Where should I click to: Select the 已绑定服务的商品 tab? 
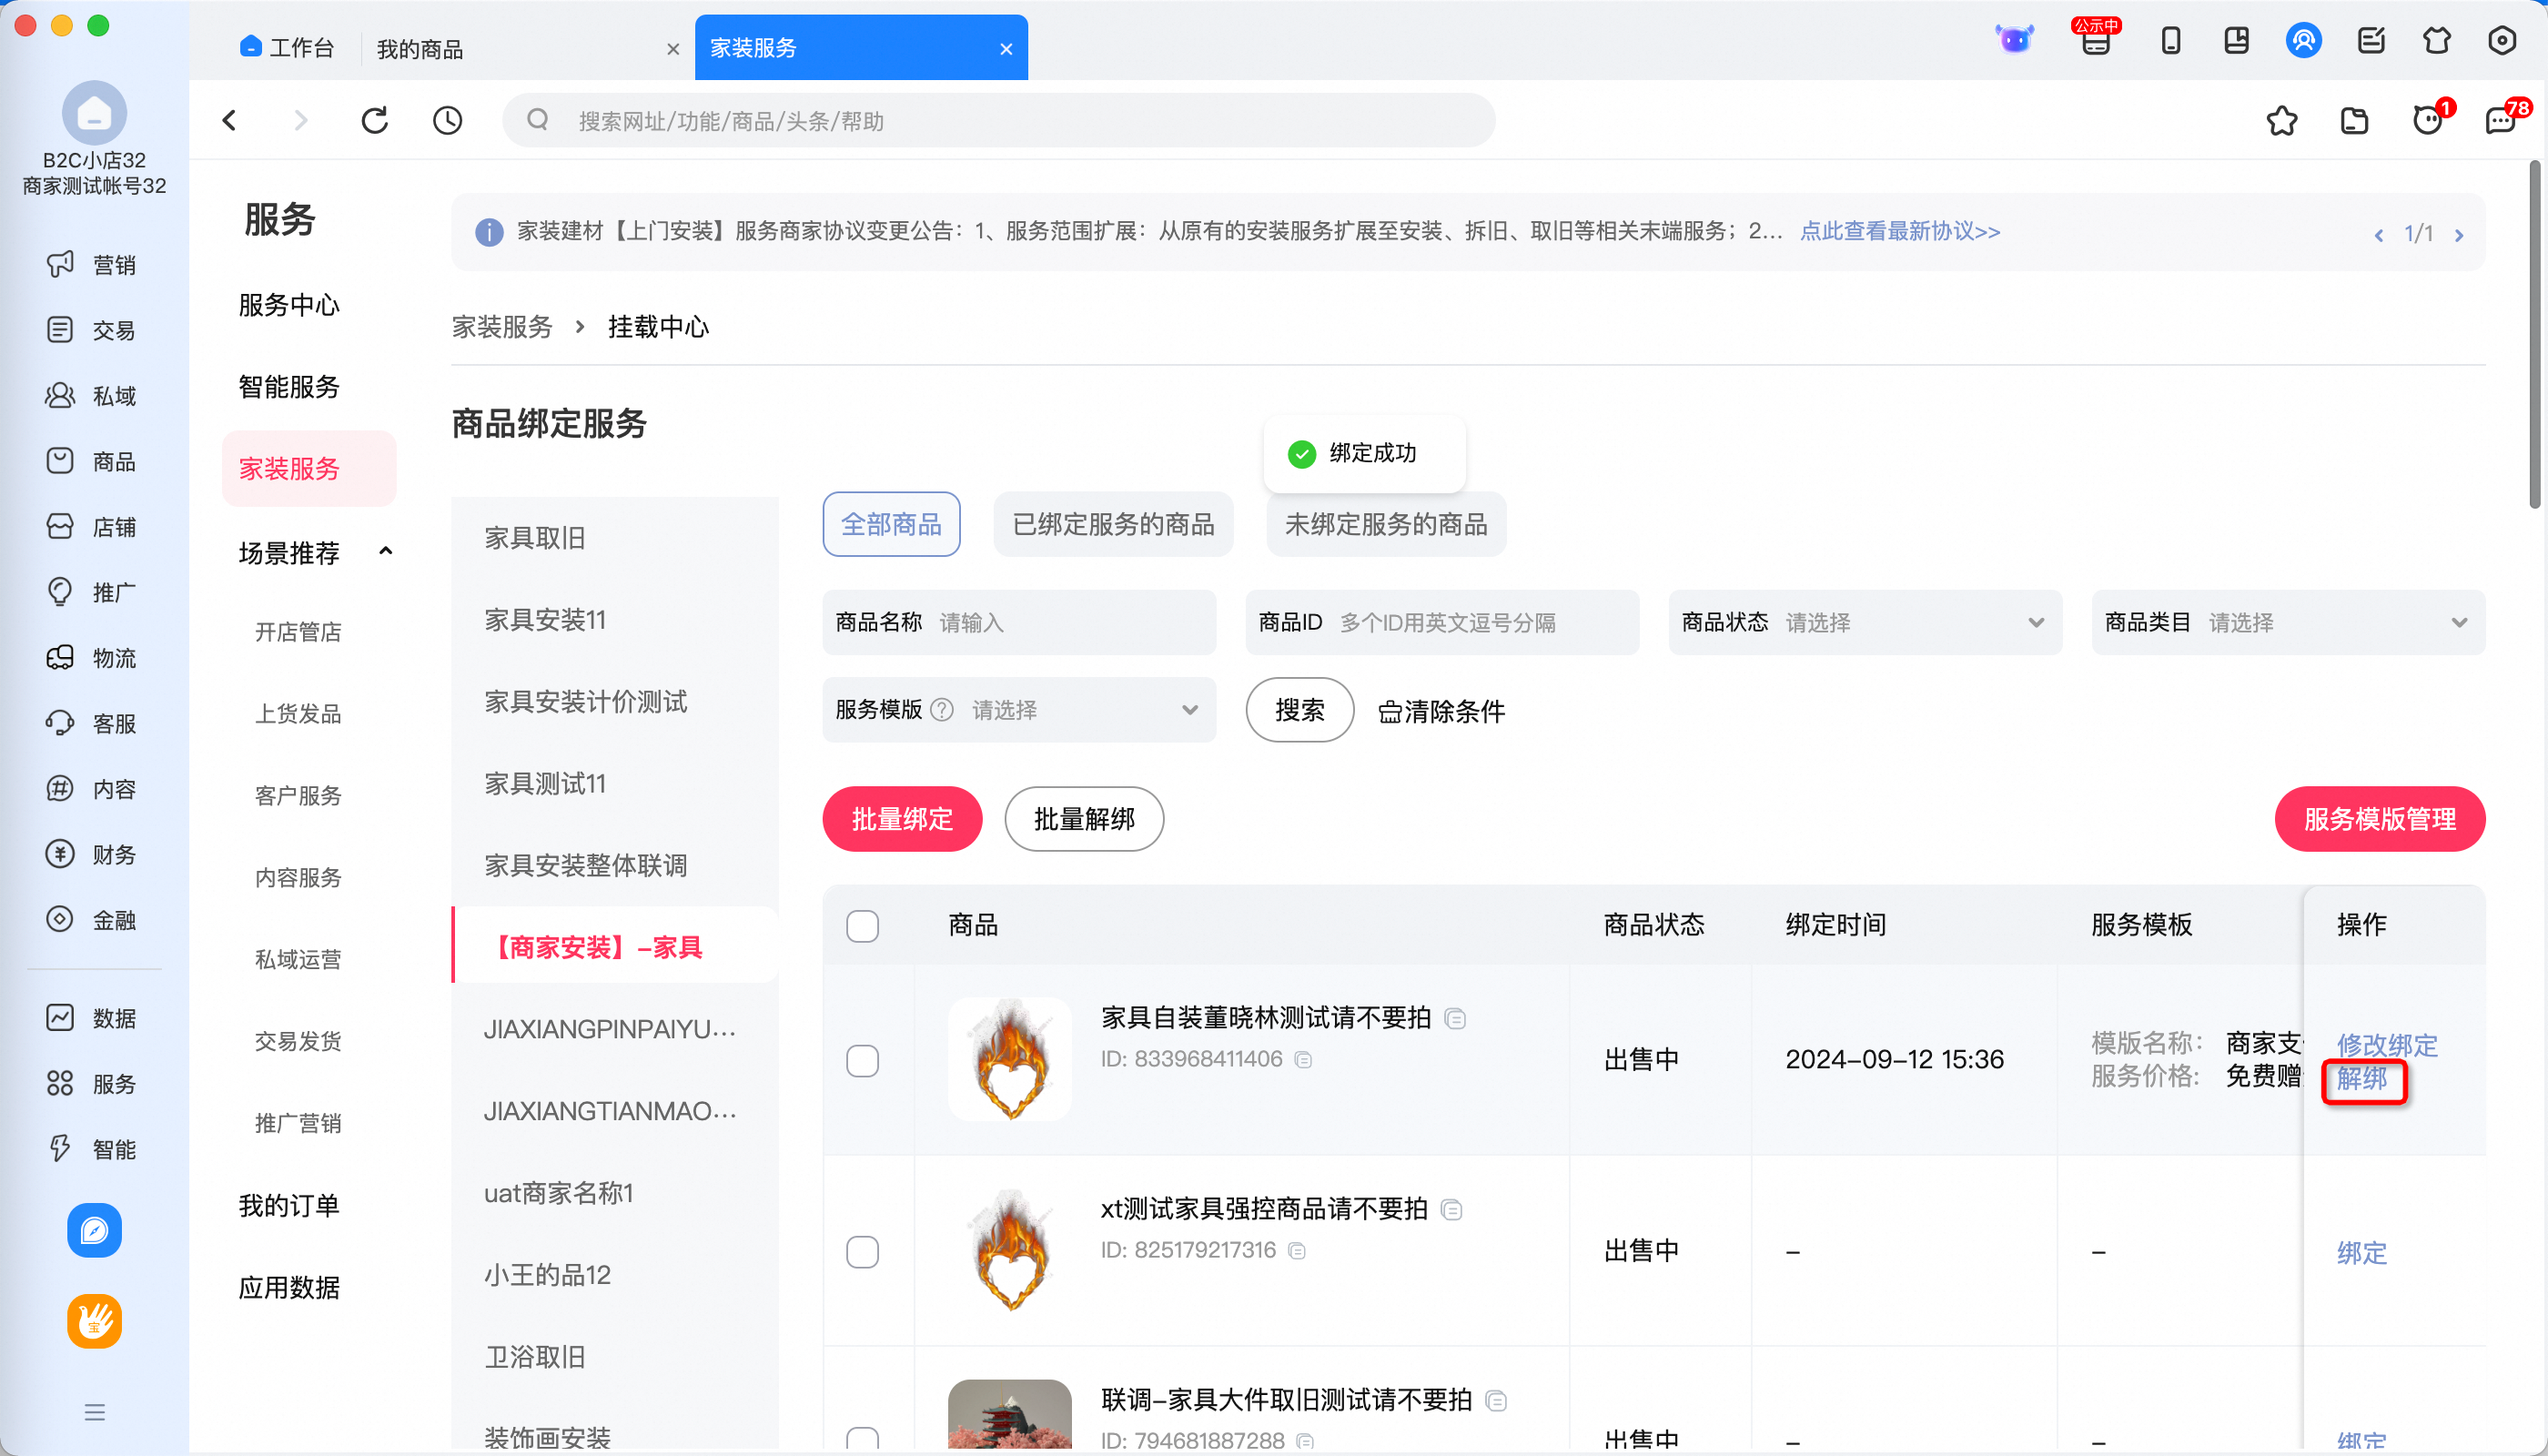(1113, 524)
